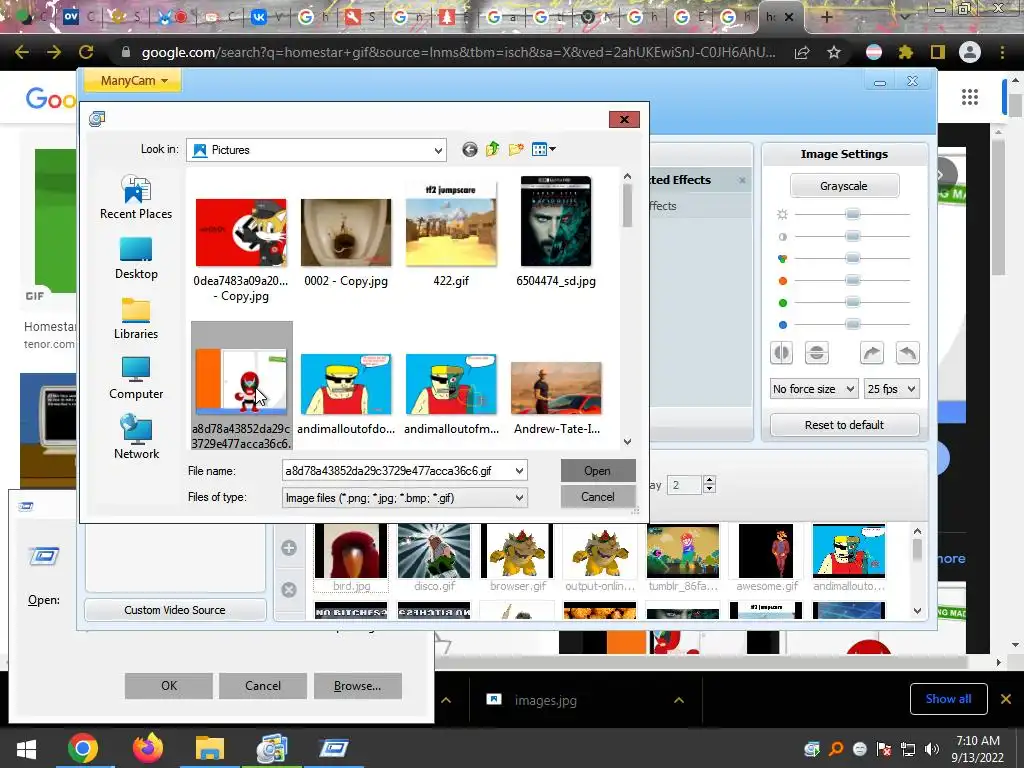The width and height of the screenshot is (1024, 768).
Task: Click OK in the Run dialog
Action: point(168,686)
